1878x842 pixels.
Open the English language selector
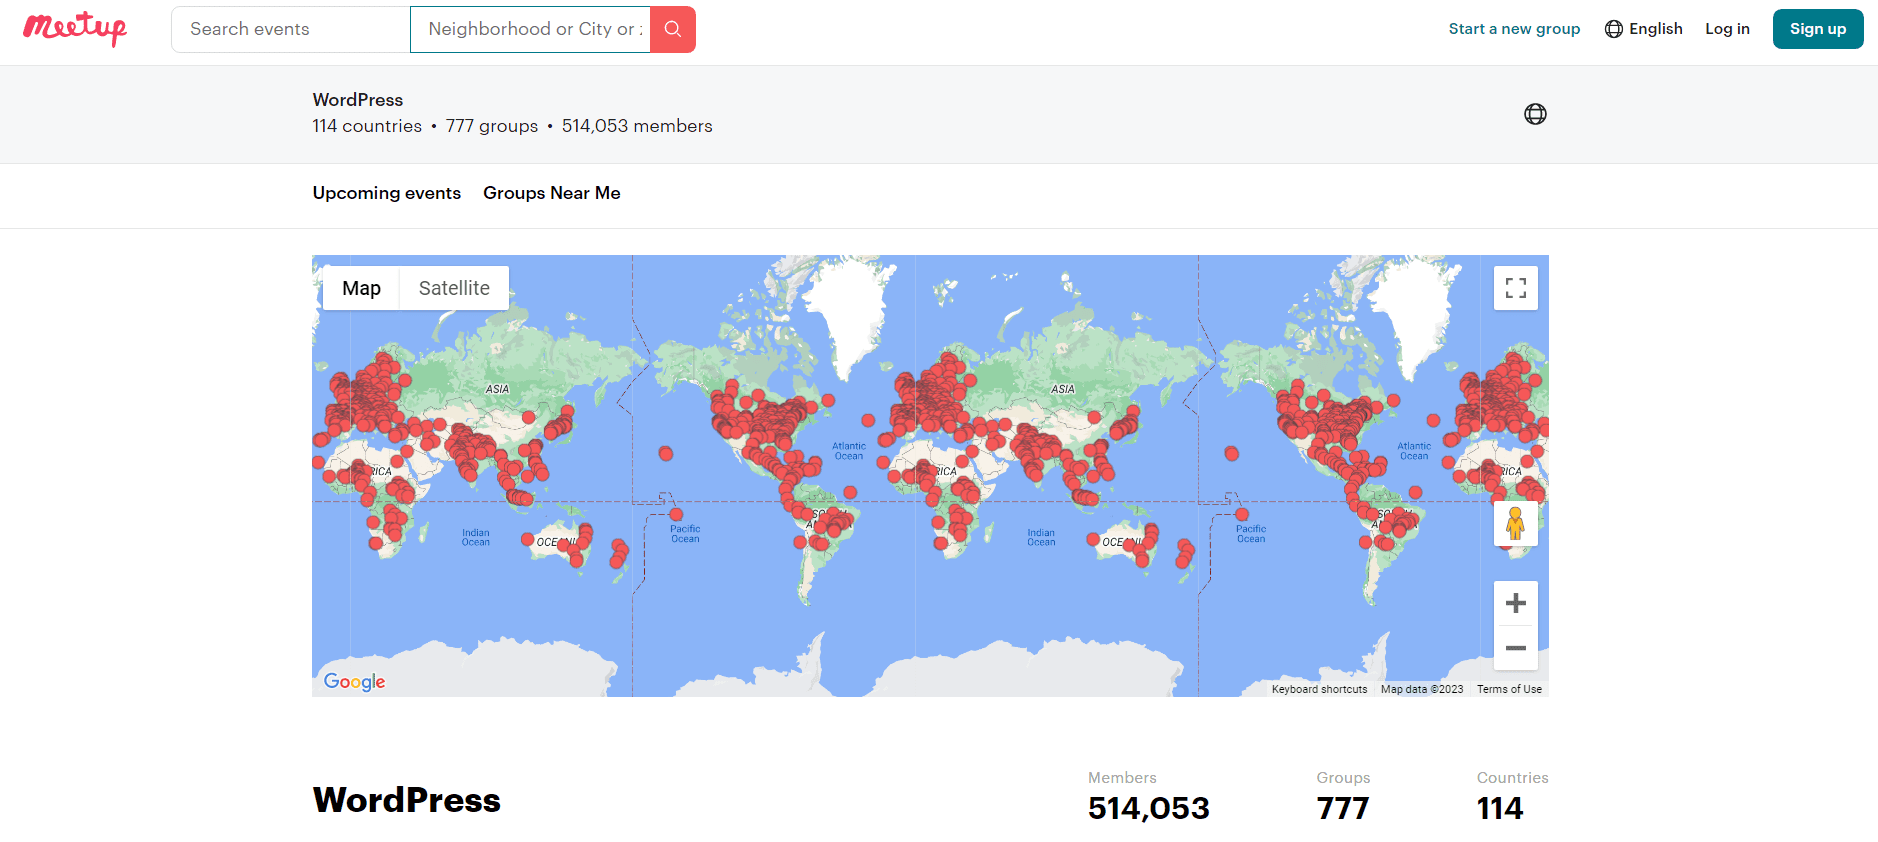1644,29
